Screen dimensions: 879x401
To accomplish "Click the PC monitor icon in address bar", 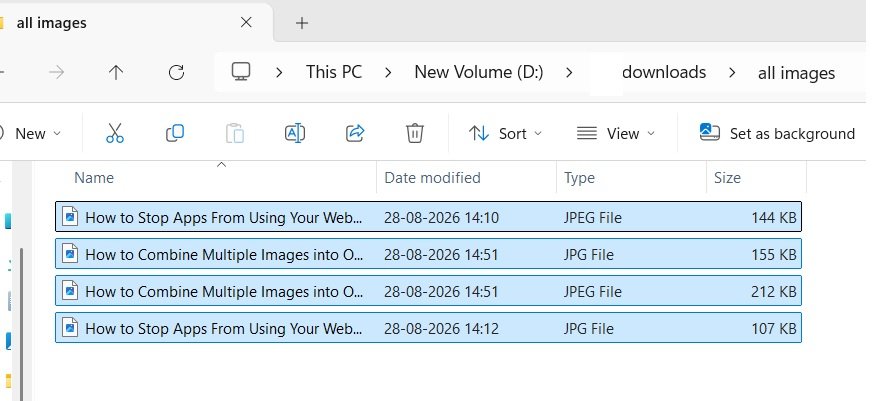I will [241, 72].
